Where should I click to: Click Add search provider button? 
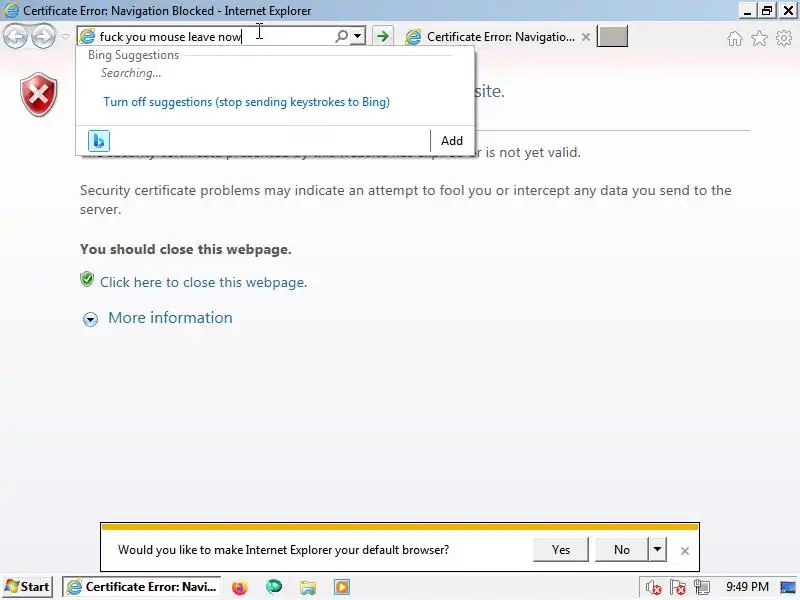[452, 141]
